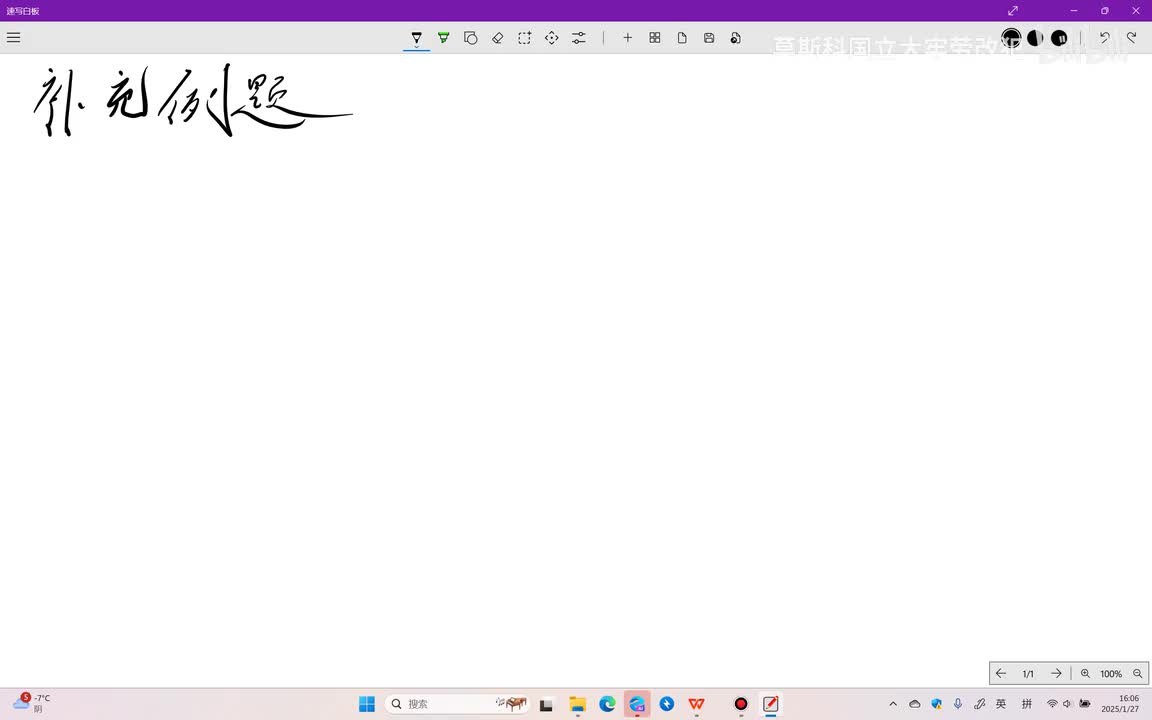Select the third black circle swatch
Image resolution: width=1152 pixels, height=720 pixels.
pos(1059,37)
